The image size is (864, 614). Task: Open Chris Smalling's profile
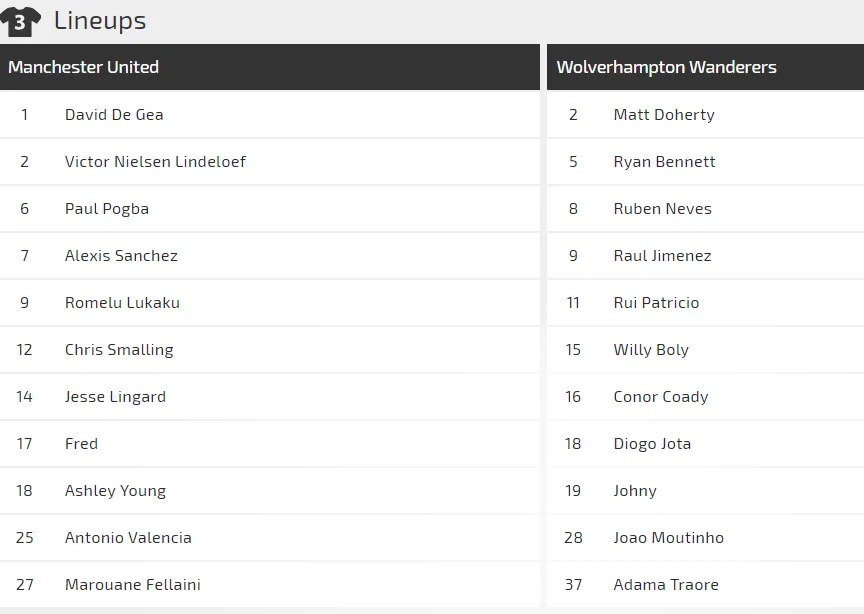(119, 350)
